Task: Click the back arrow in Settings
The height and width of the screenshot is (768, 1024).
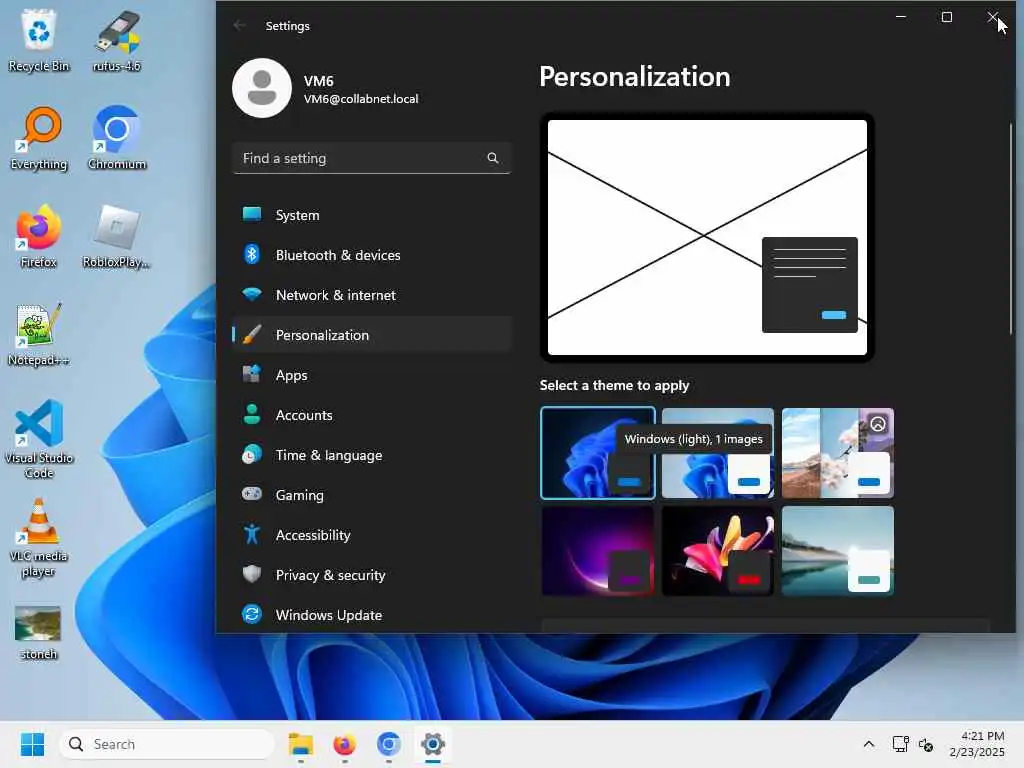Action: [240, 25]
